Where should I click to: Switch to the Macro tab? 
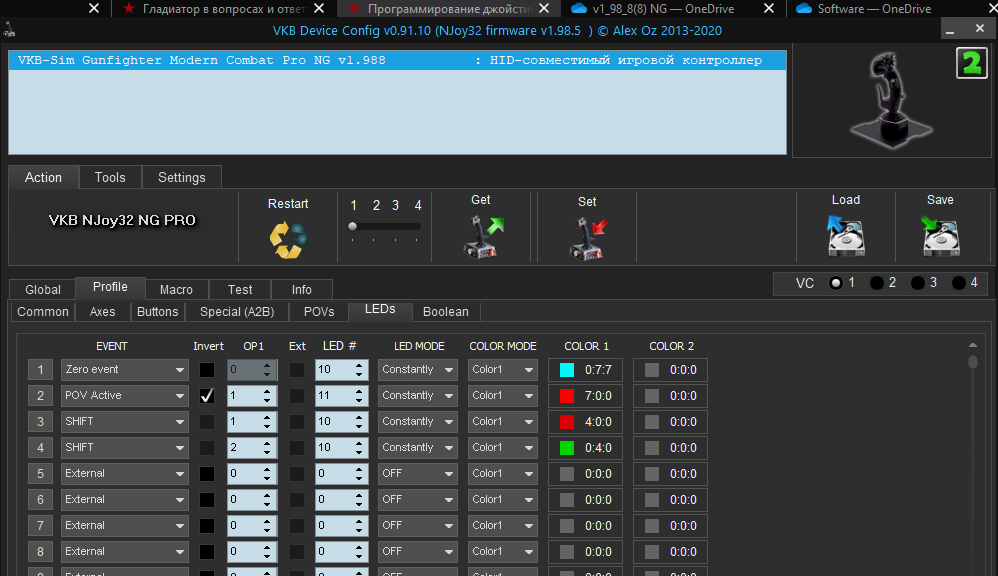[176, 290]
